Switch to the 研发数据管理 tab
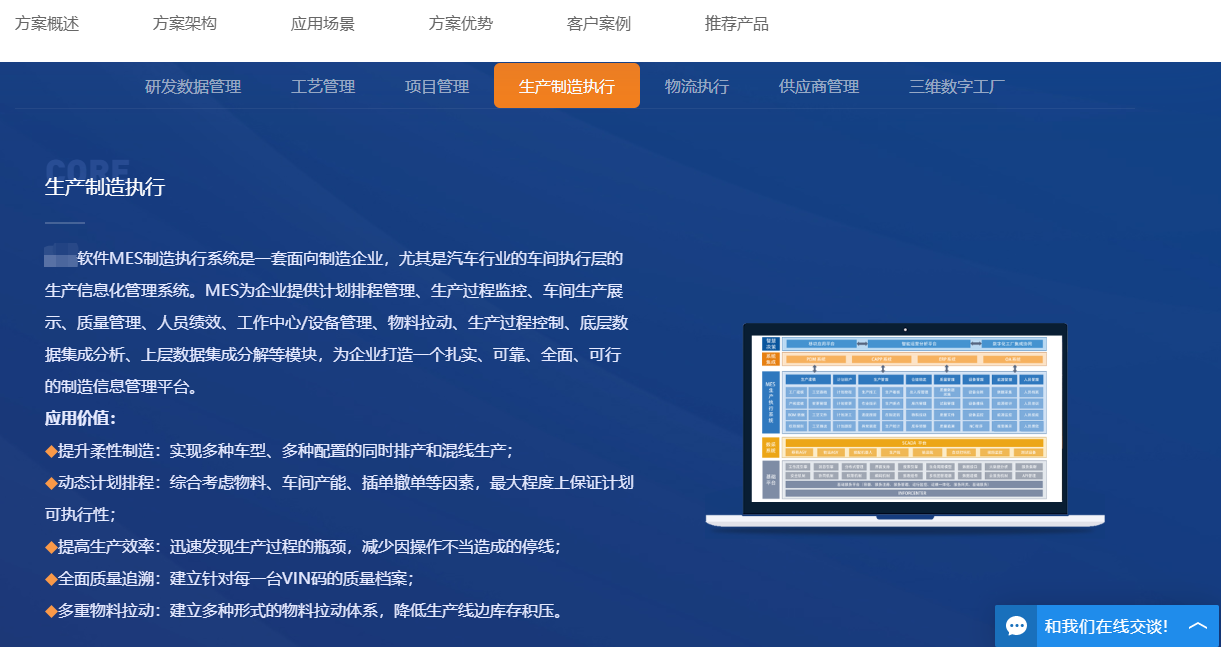The width and height of the screenshot is (1221, 647). click(x=194, y=86)
